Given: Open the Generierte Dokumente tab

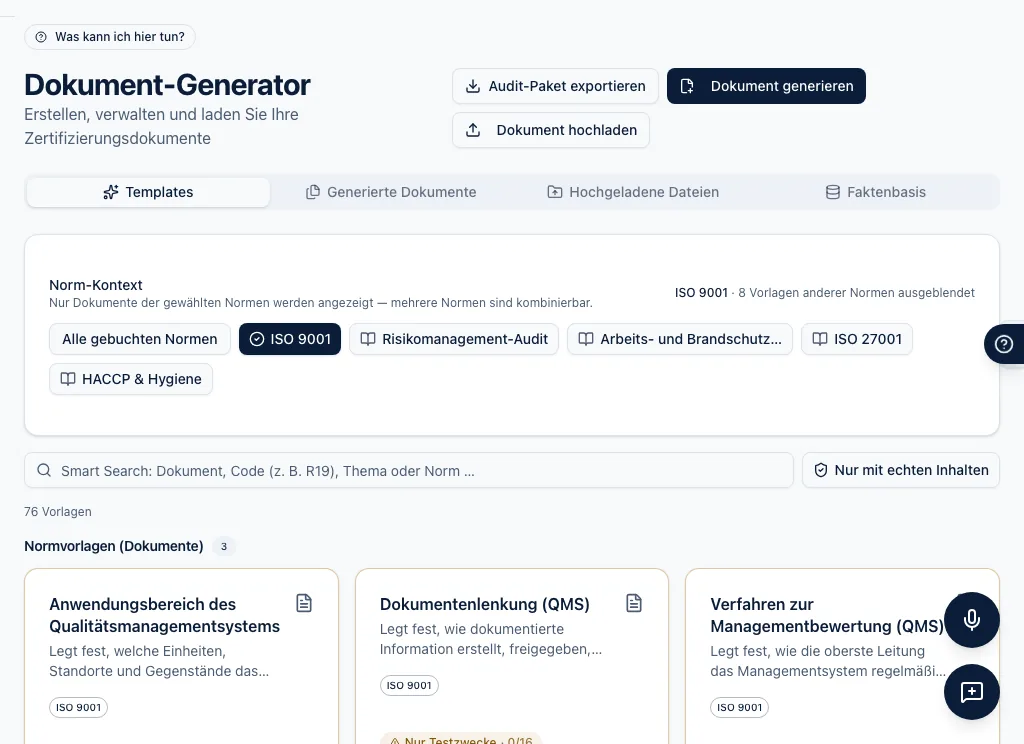Looking at the screenshot, I should [391, 192].
